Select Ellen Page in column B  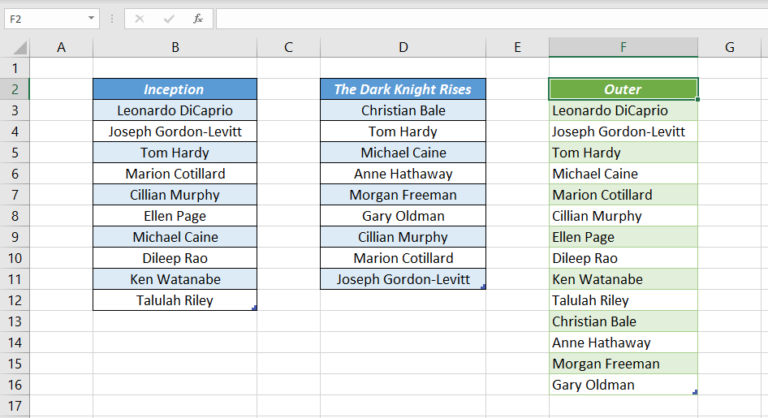tap(175, 216)
